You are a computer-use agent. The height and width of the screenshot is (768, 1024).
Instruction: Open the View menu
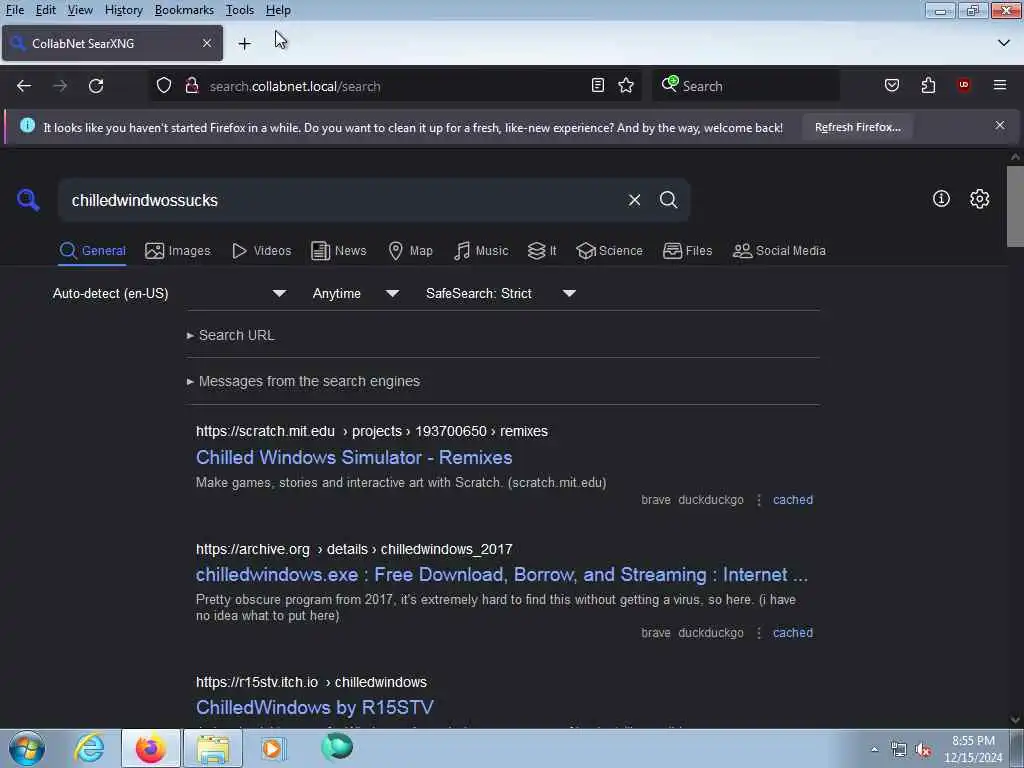point(80,10)
